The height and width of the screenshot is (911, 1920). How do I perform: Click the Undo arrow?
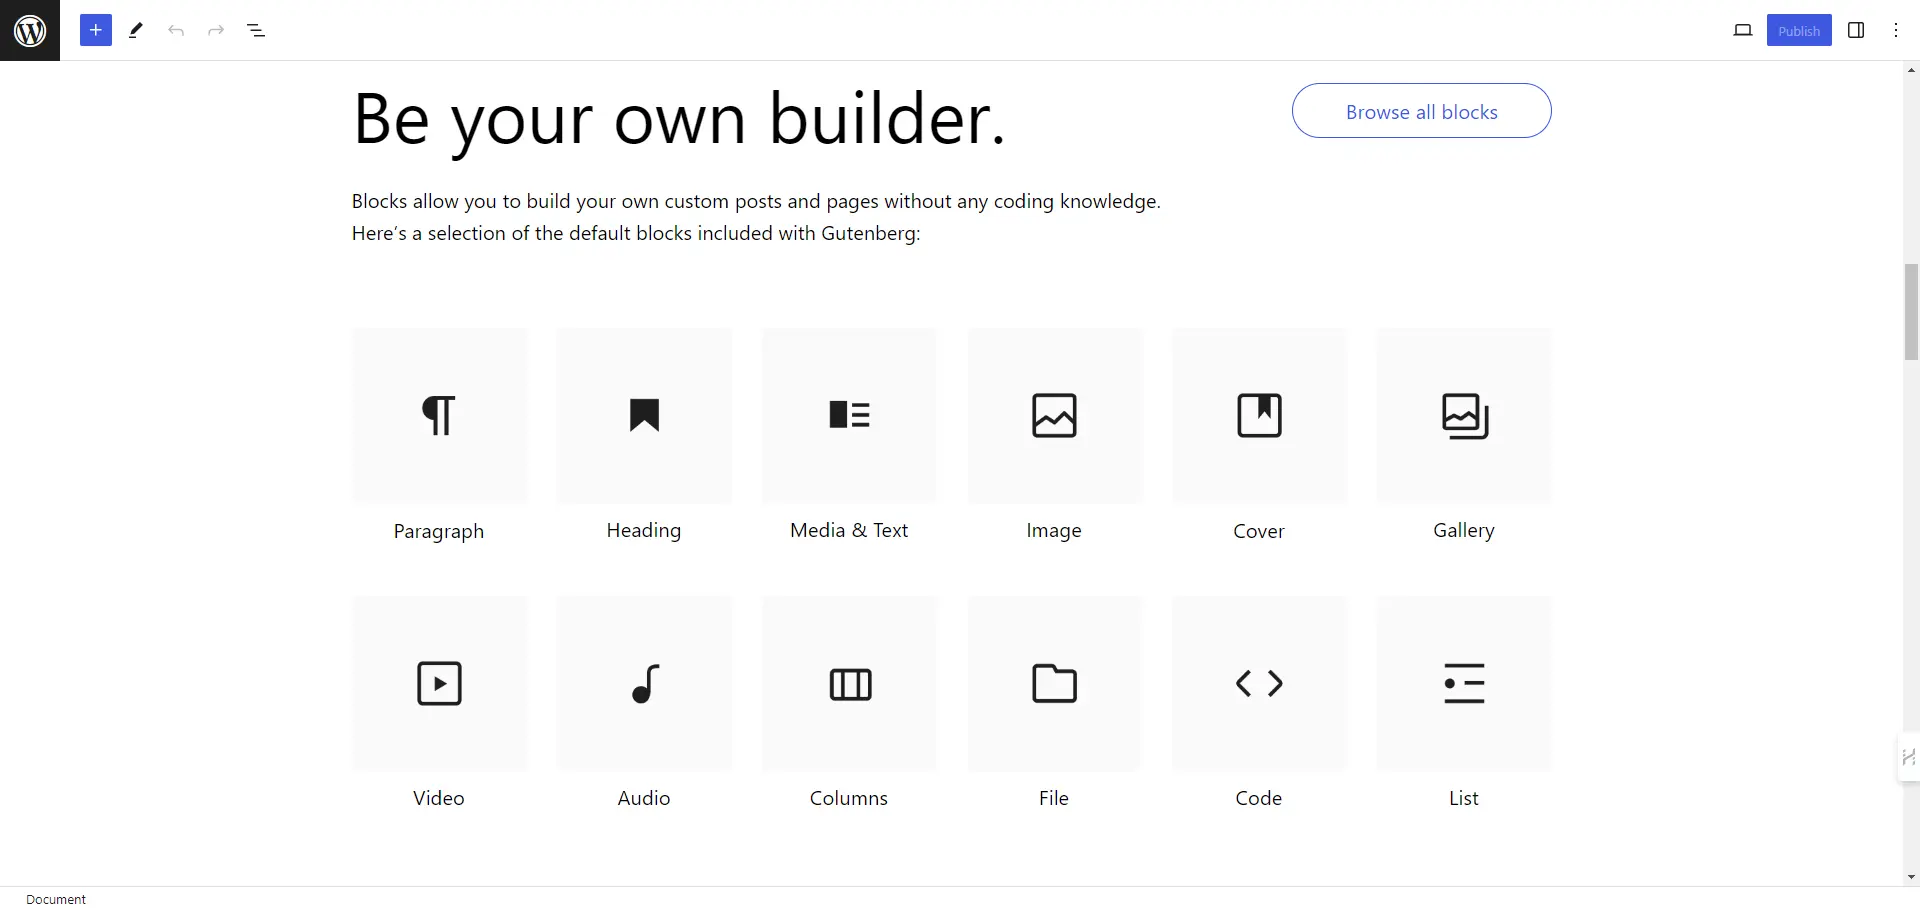(176, 30)
